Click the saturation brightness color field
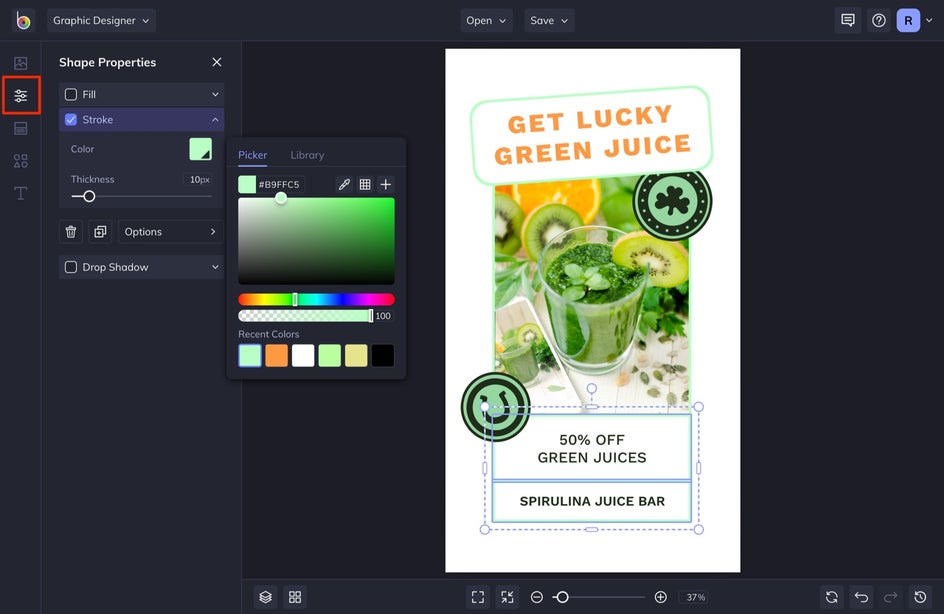 [316, 241]
